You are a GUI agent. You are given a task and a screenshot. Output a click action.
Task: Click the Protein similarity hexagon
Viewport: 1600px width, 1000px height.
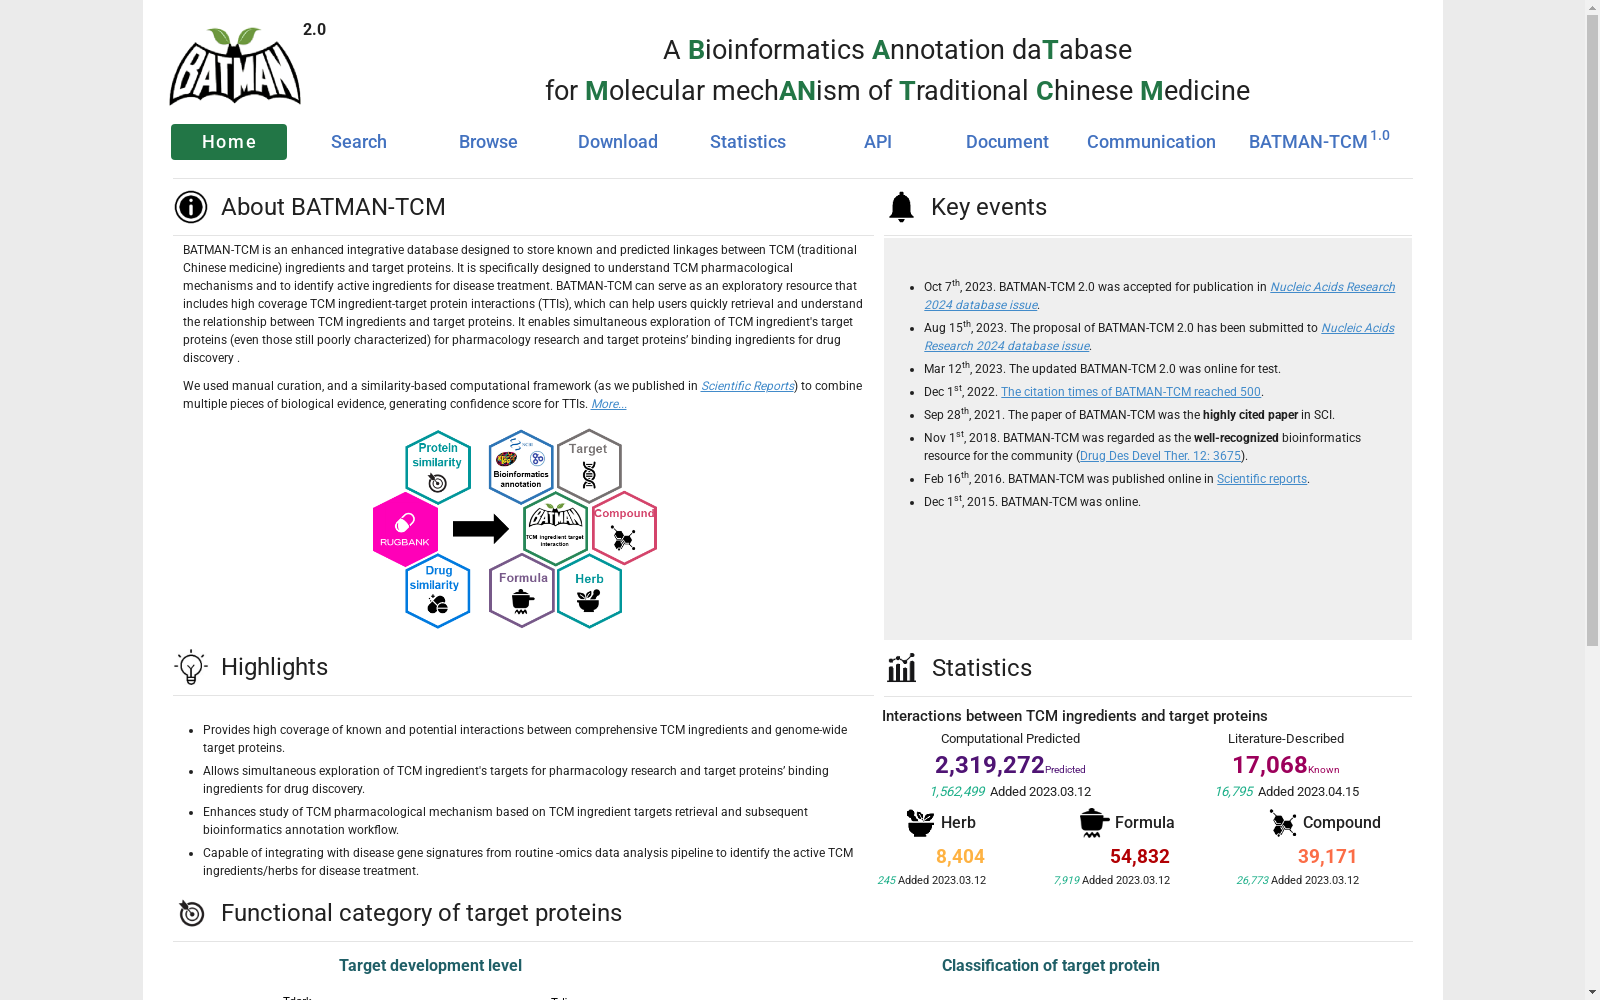click(x=438, y=467)
